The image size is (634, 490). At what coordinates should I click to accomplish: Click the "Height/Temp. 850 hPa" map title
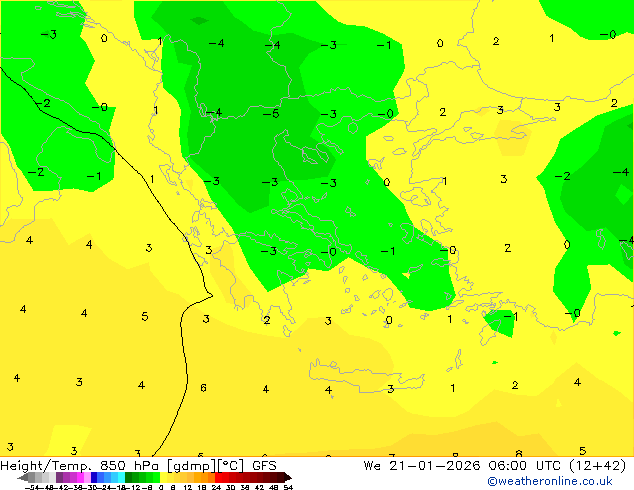pyautogui.click(x=78, y=466)
